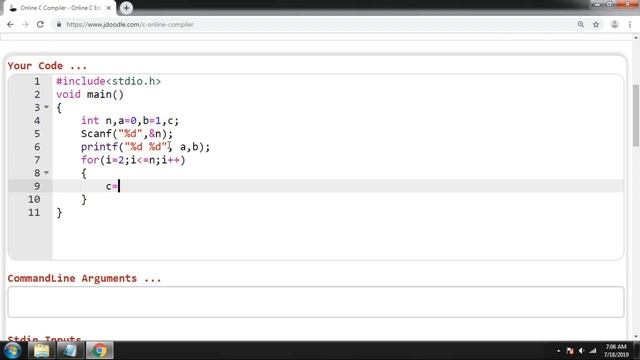Open the notepad app icon on the taskbar
Viewport: 640px width, 360px height.
click(x=70, y=351)
